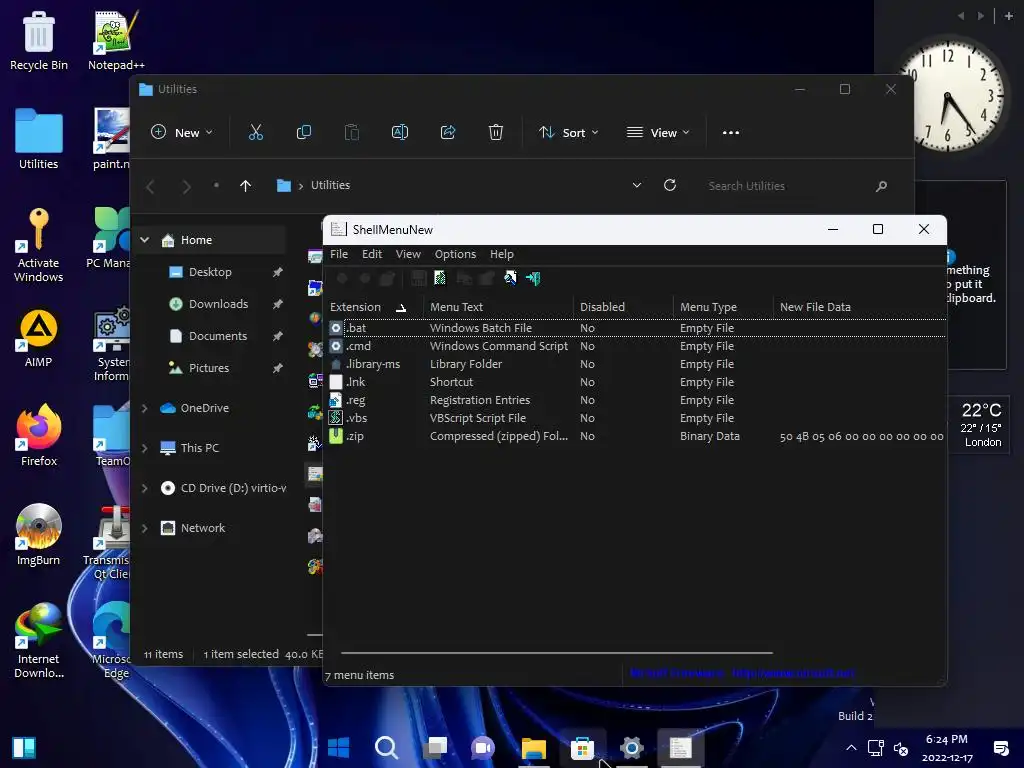Select the .zip row in ShellMenuNew

click(635, 436)
